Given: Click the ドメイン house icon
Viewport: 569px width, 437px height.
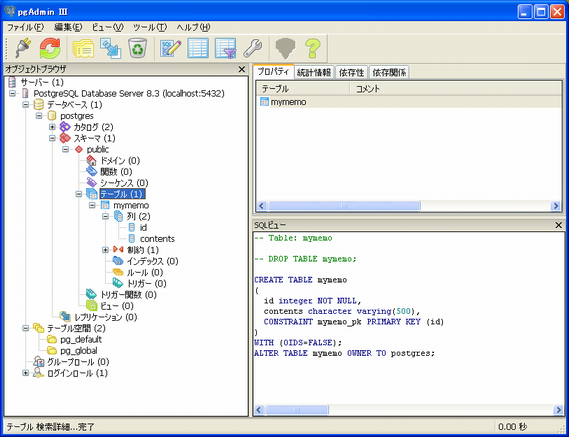Looking at the screenshot, I should click(x=91, y=160).
